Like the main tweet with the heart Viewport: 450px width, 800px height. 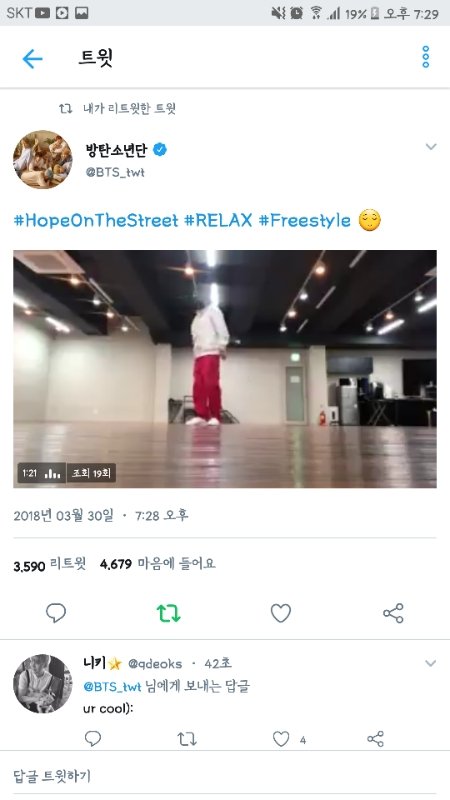(x=281, y=613)
